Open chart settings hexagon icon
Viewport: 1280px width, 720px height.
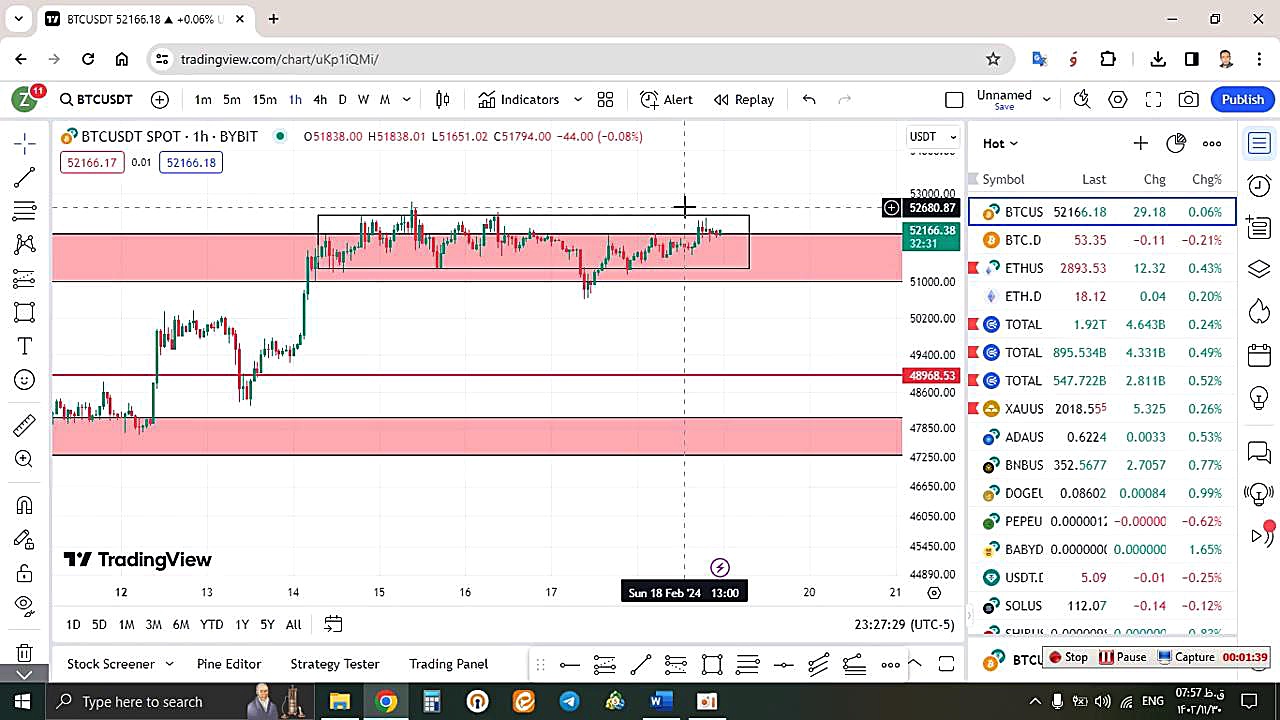click(1118, 99)
